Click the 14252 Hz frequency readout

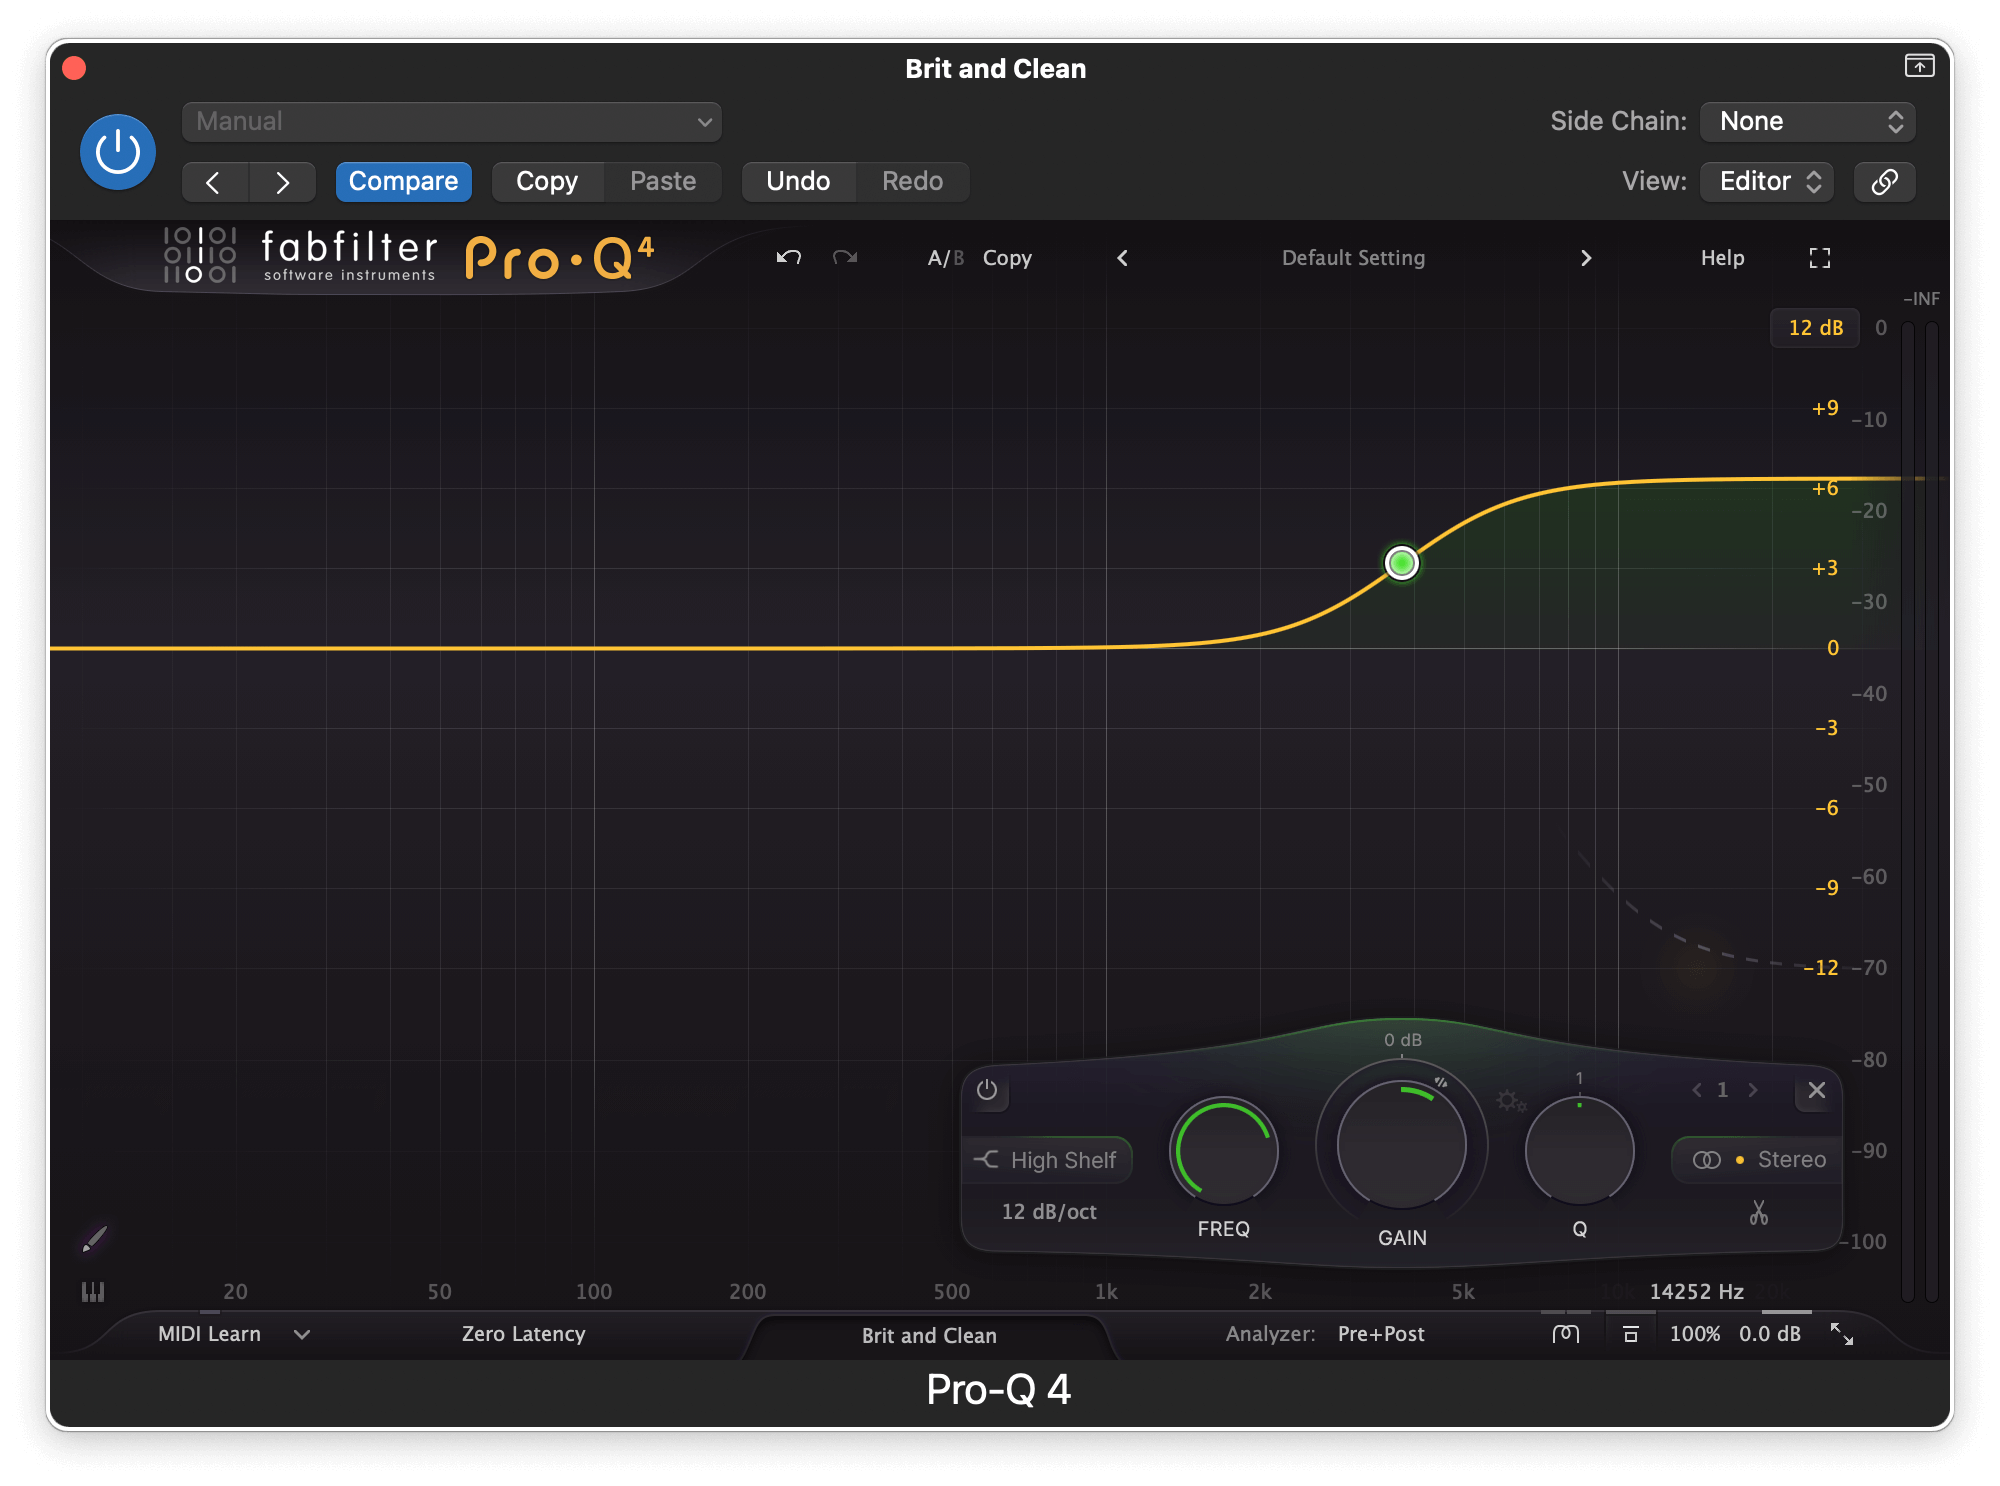pos(1696,1292)
